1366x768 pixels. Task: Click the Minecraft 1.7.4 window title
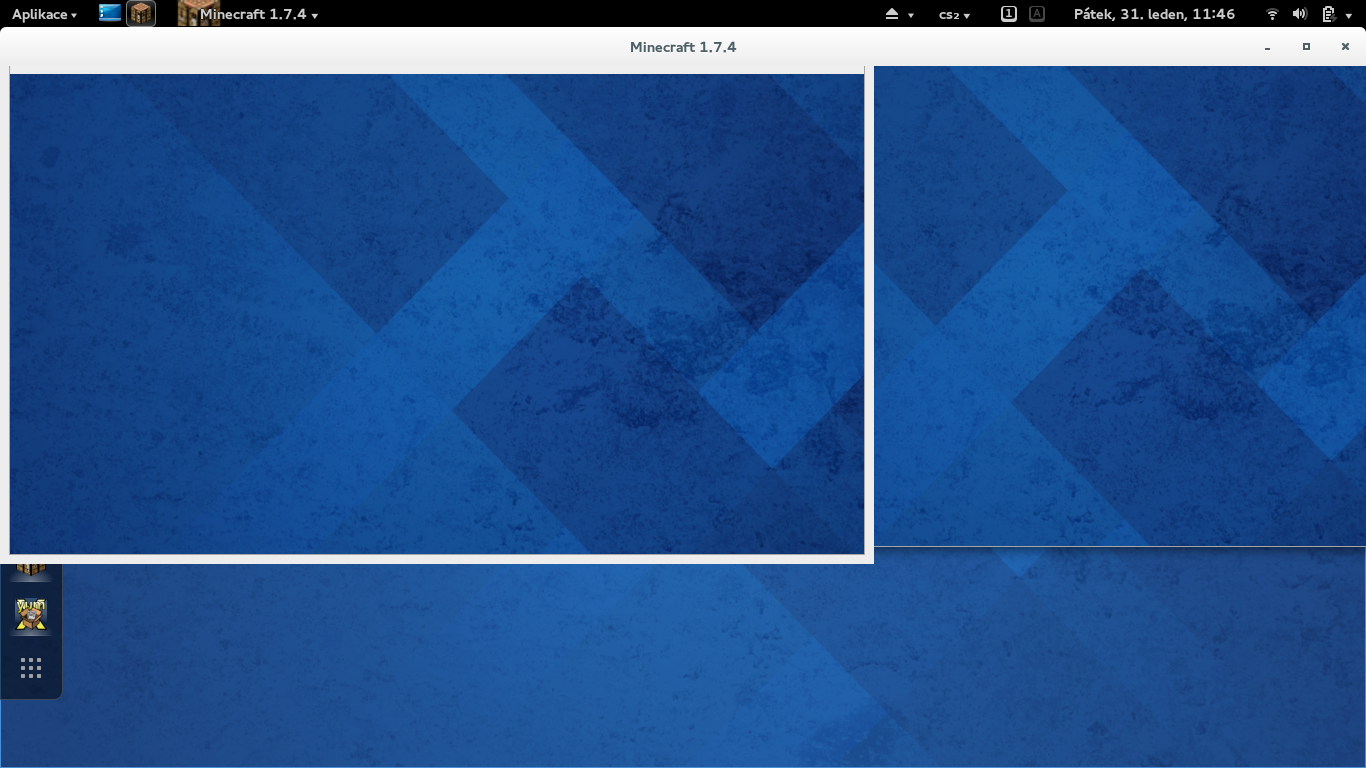683,47
